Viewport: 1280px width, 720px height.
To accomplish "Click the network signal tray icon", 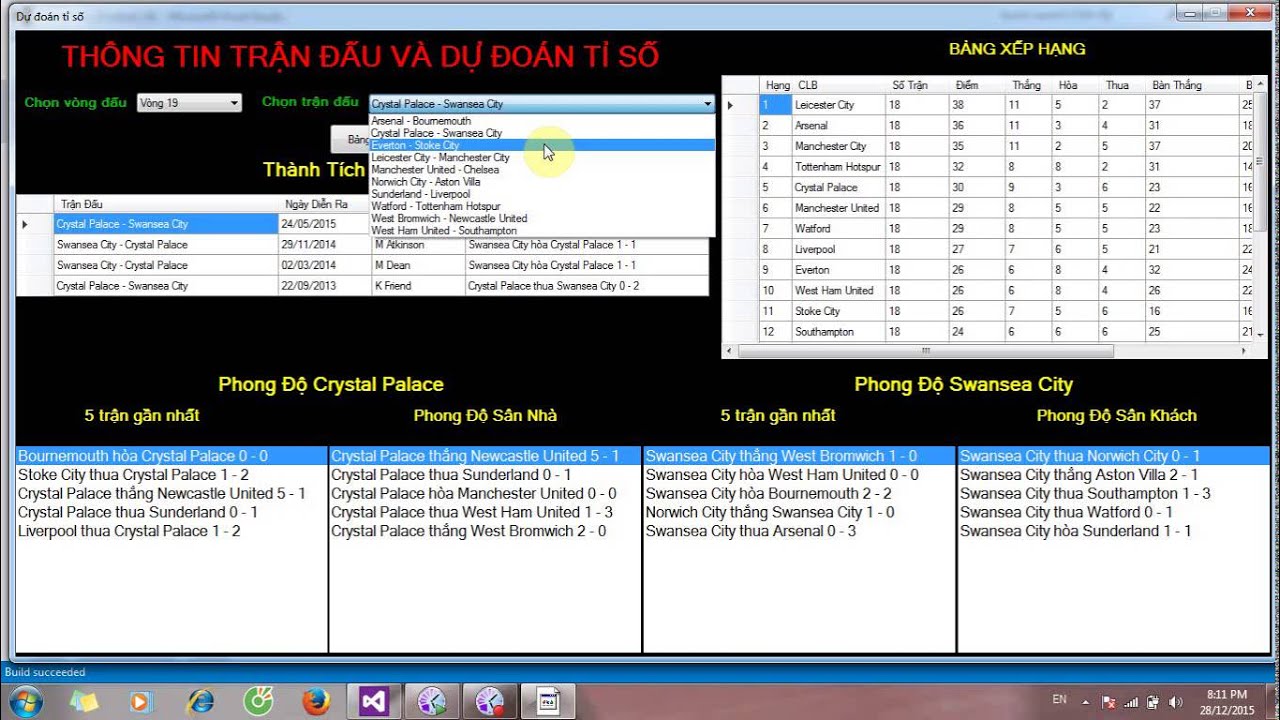I will pyautogui.click(x=1133, y=702).
